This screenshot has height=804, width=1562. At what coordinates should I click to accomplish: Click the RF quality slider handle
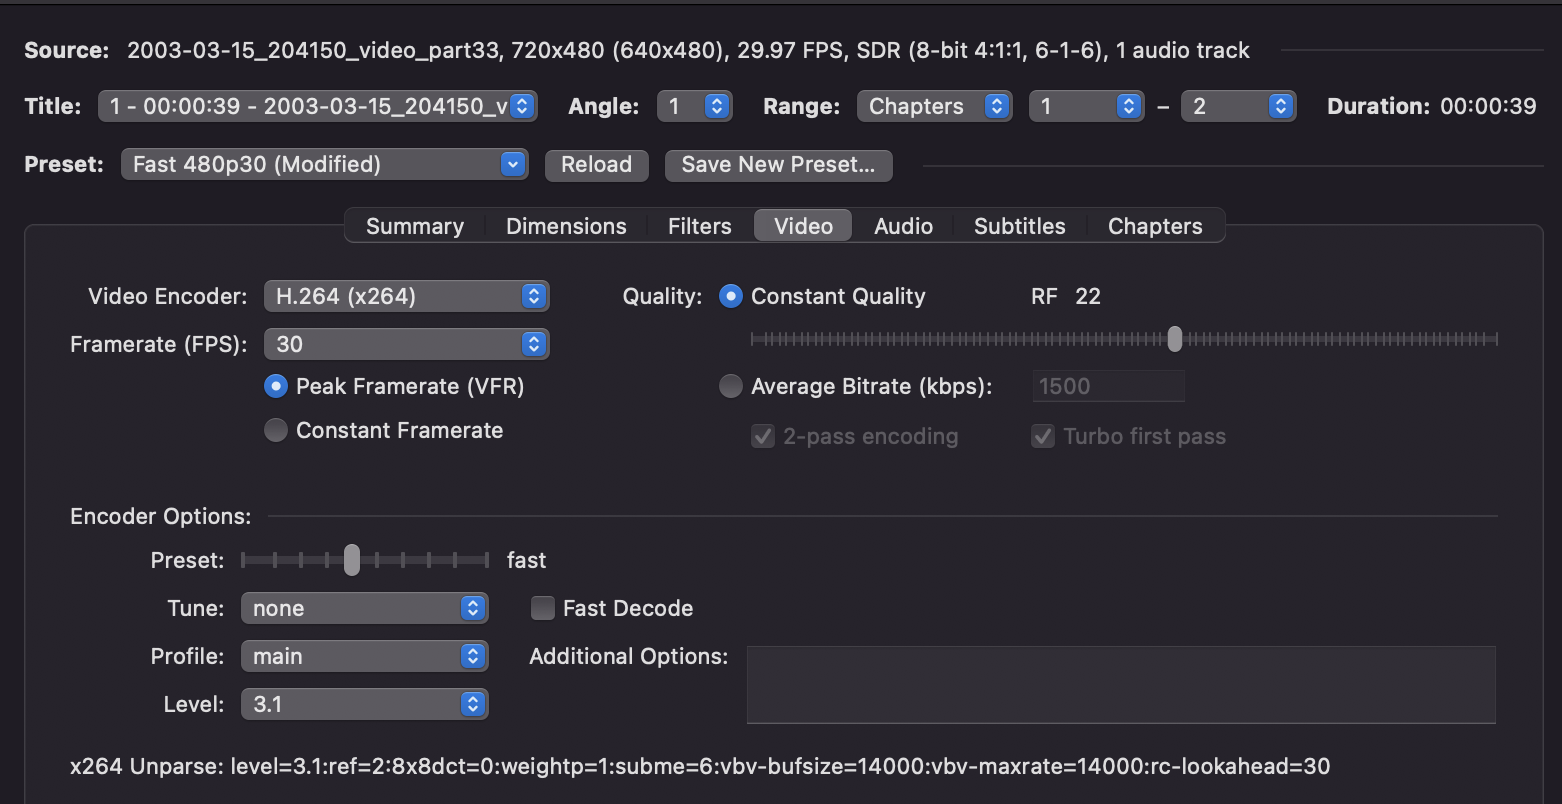click(x=1175, y=339)
